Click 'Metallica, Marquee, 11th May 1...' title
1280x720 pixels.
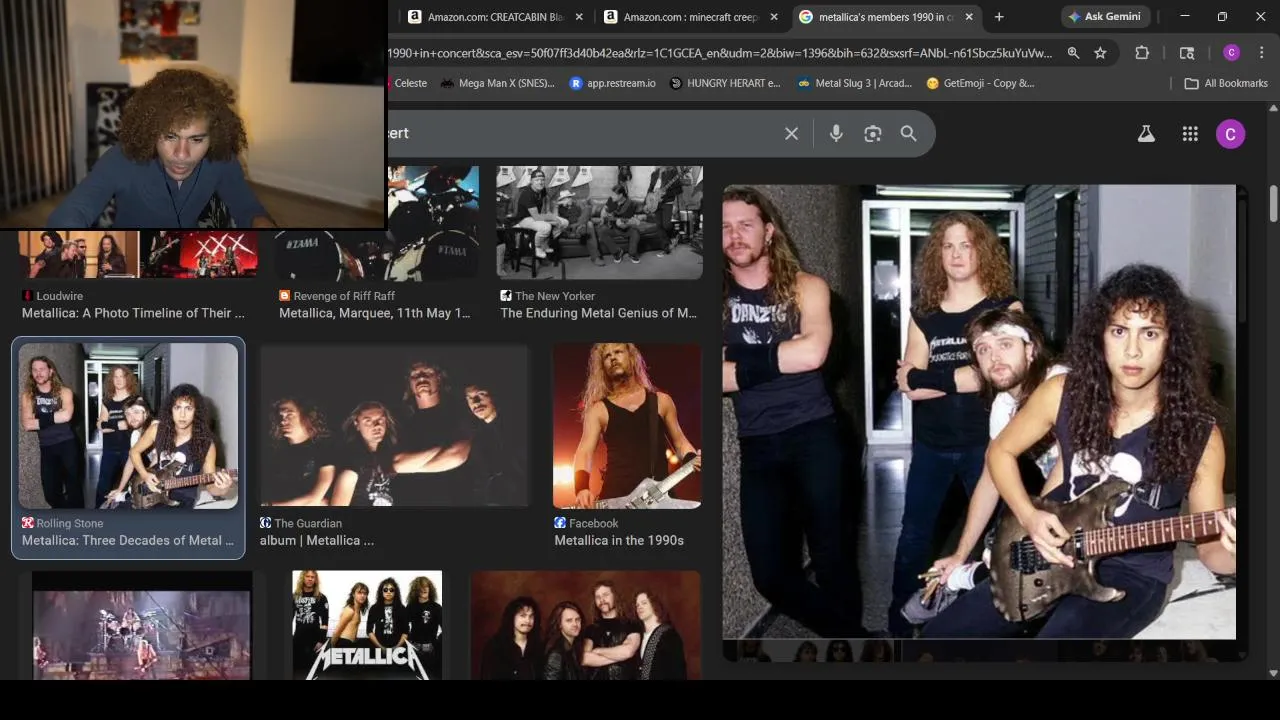(374, 313)
